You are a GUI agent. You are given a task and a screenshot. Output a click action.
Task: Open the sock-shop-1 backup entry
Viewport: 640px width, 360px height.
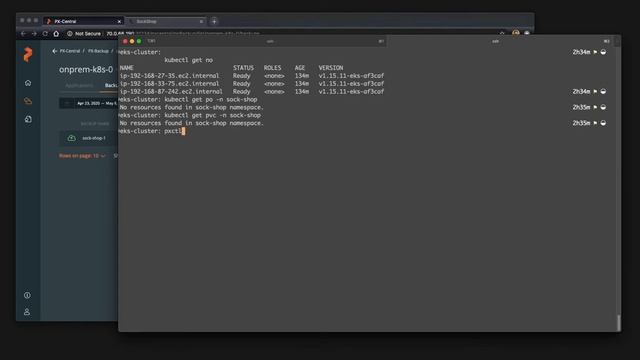[x=94, y=138]
